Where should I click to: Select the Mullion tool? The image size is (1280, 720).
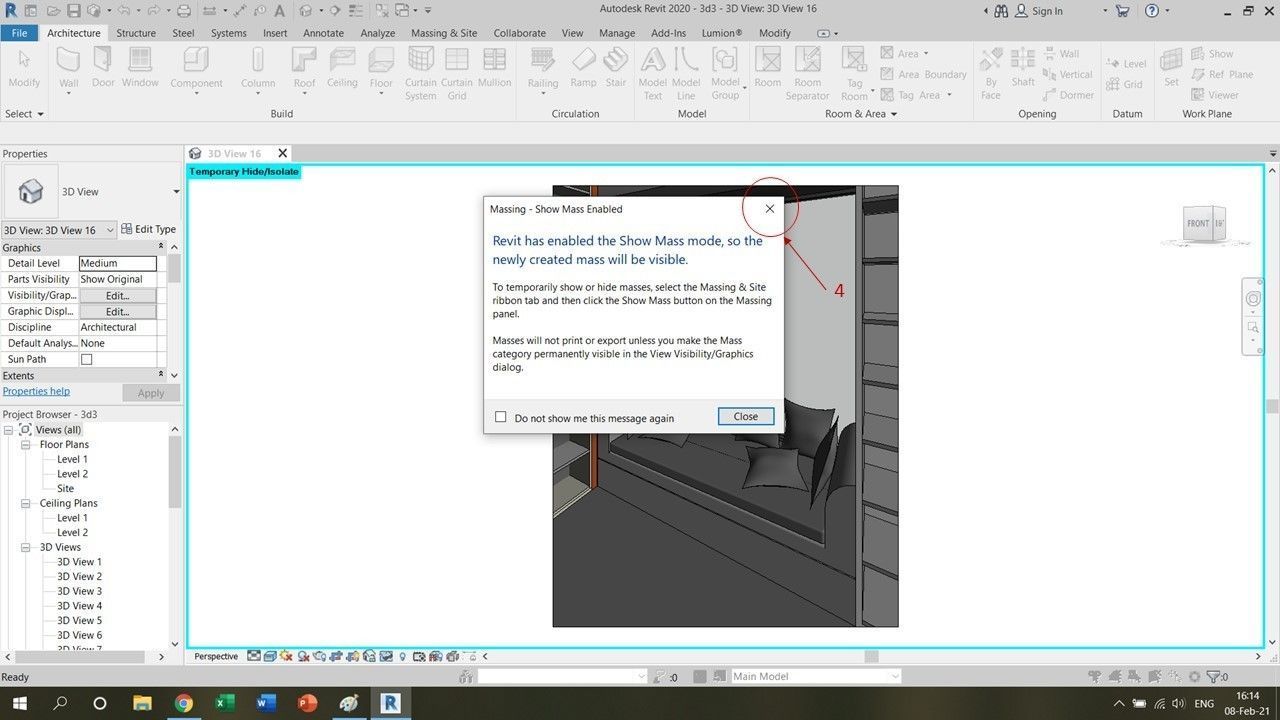coord(494,68)
